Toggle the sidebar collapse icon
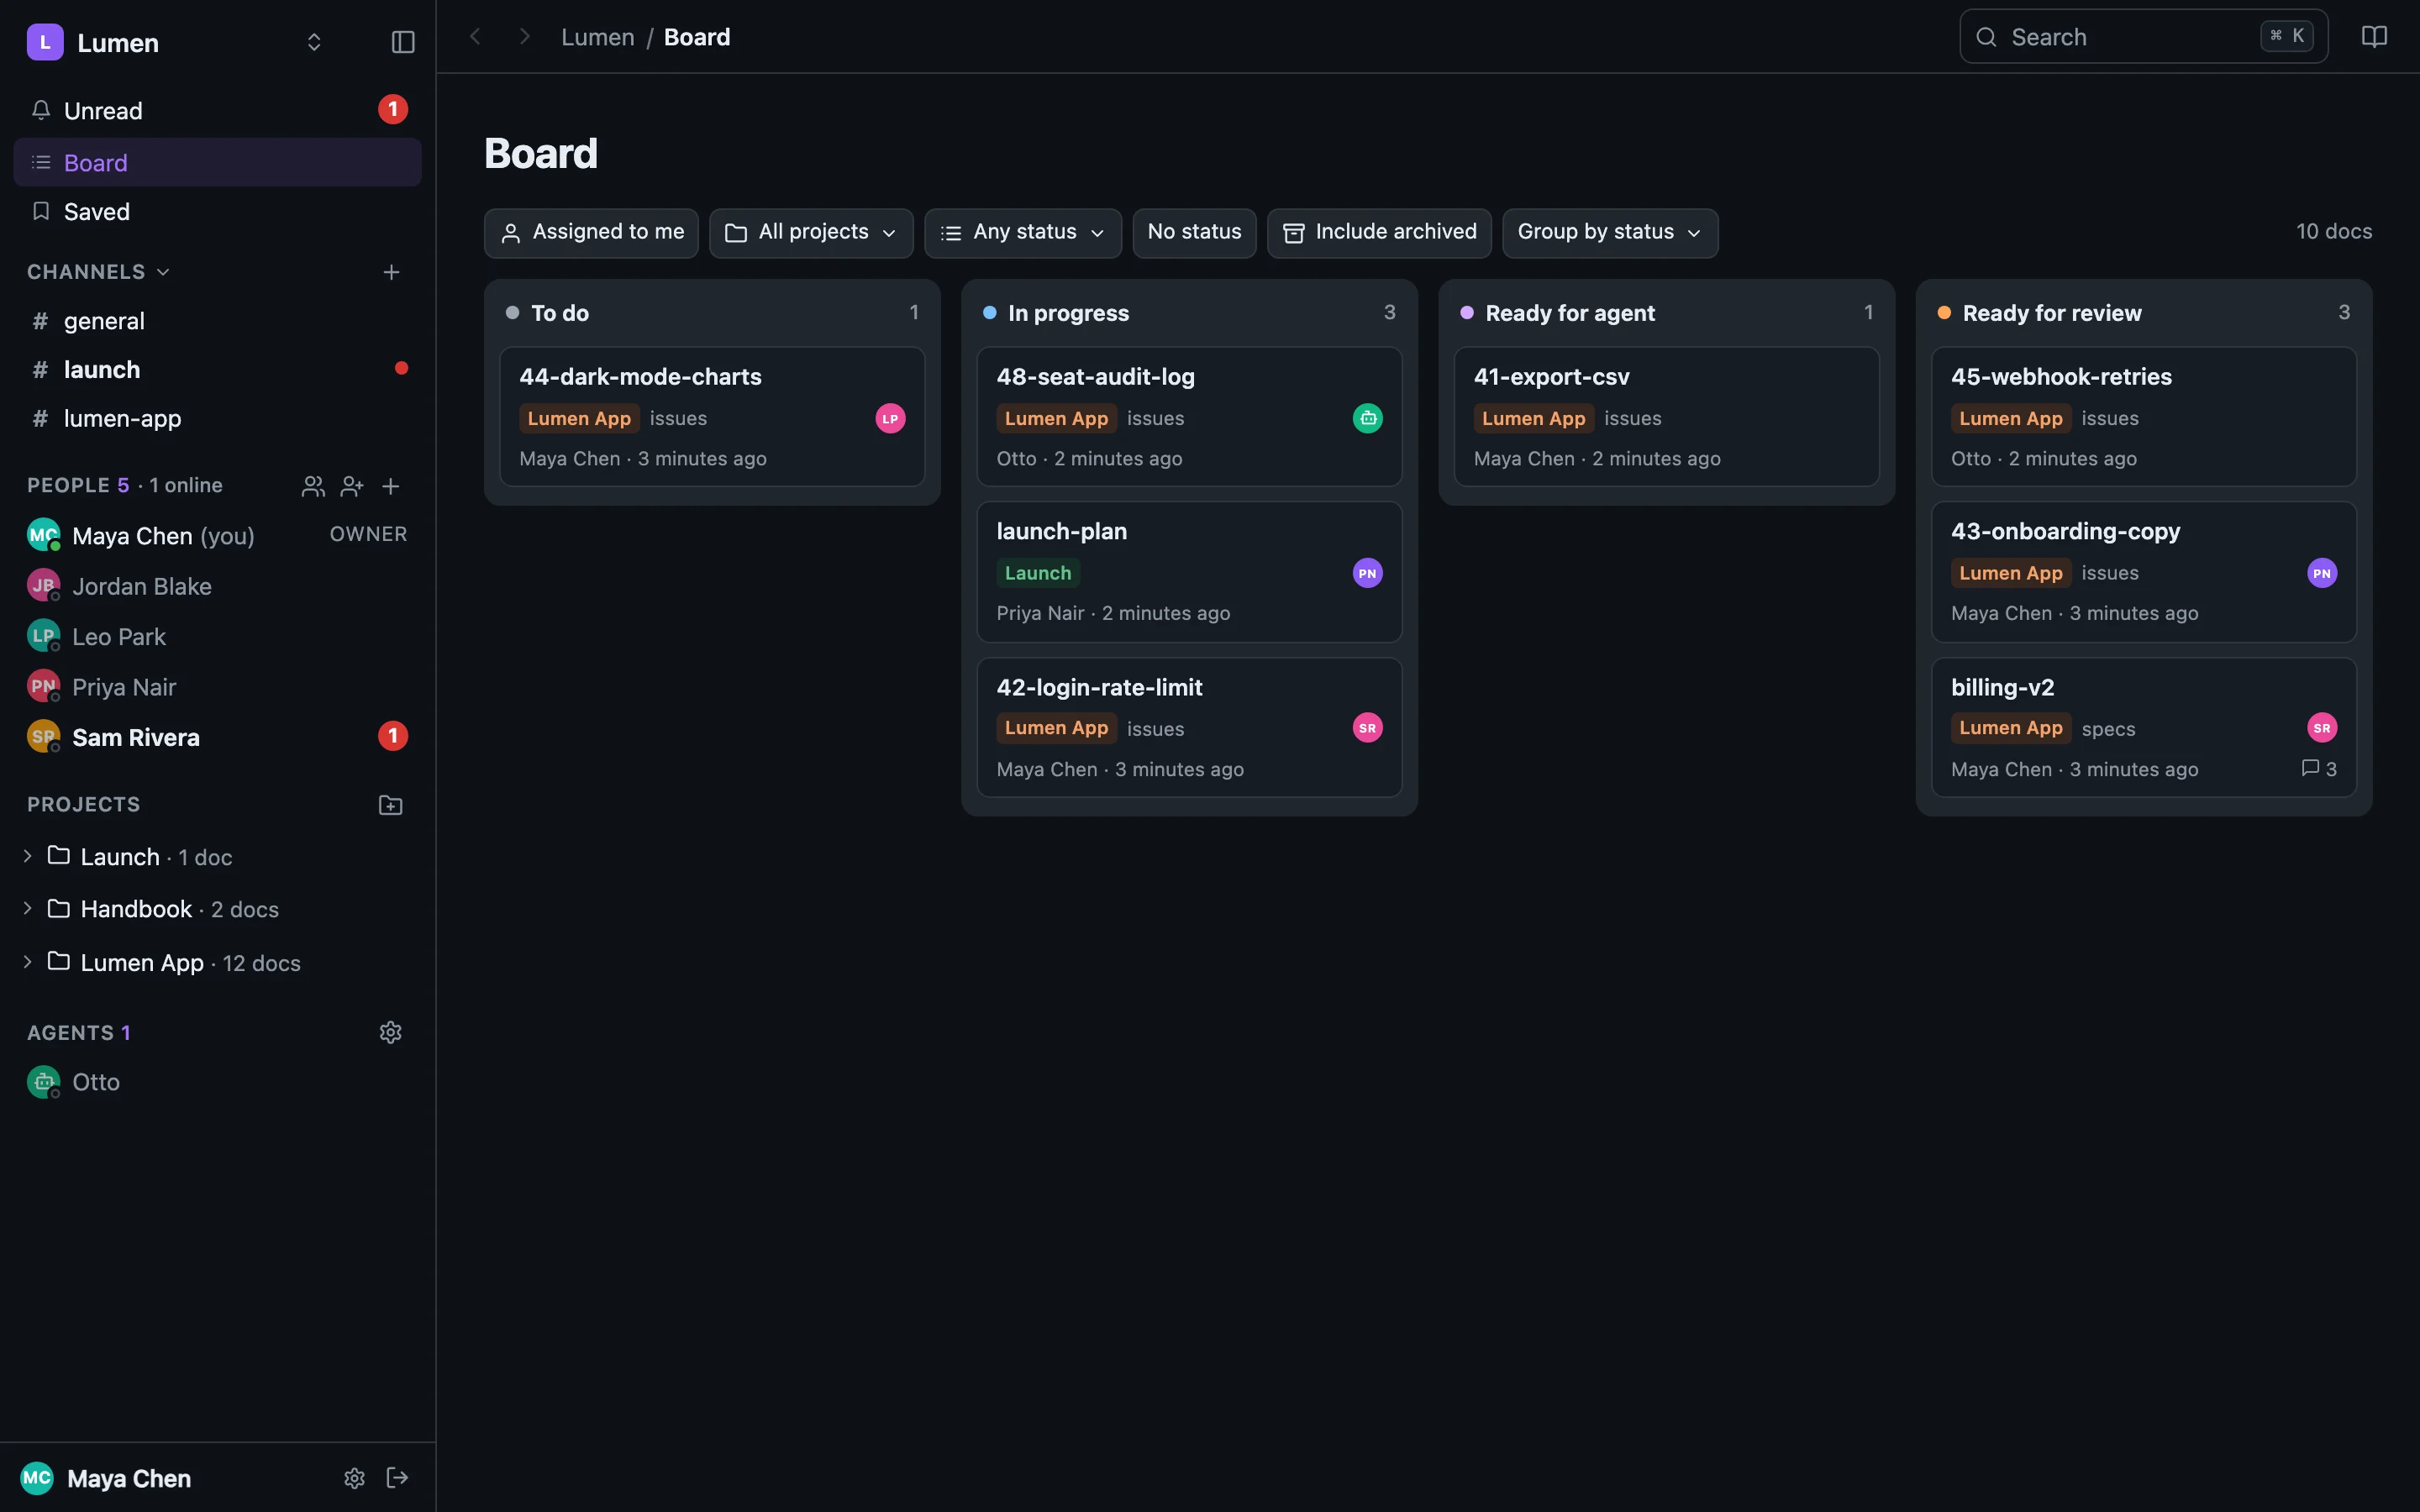 coord(403,42)
